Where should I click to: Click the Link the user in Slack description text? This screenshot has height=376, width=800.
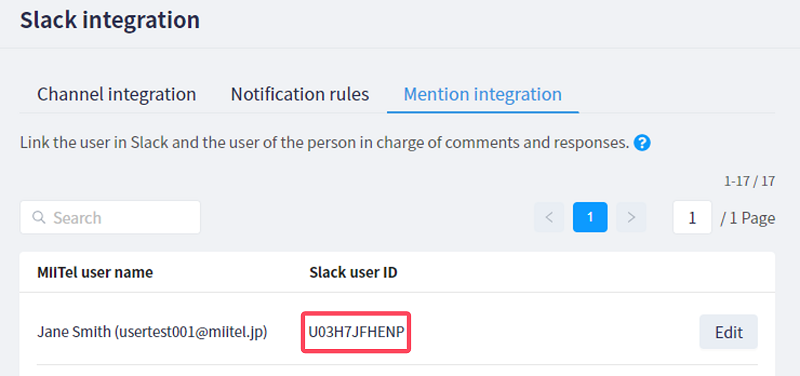coord(324,143)
